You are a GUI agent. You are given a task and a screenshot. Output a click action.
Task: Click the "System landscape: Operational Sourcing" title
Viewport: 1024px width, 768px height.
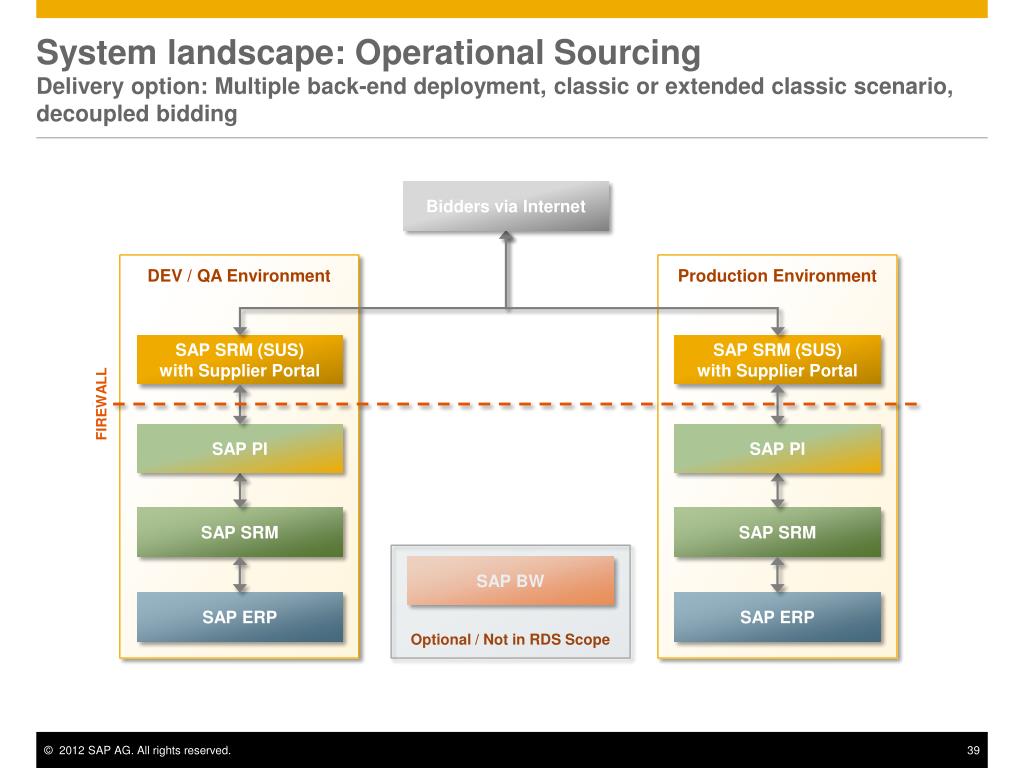tap(368, 52)
